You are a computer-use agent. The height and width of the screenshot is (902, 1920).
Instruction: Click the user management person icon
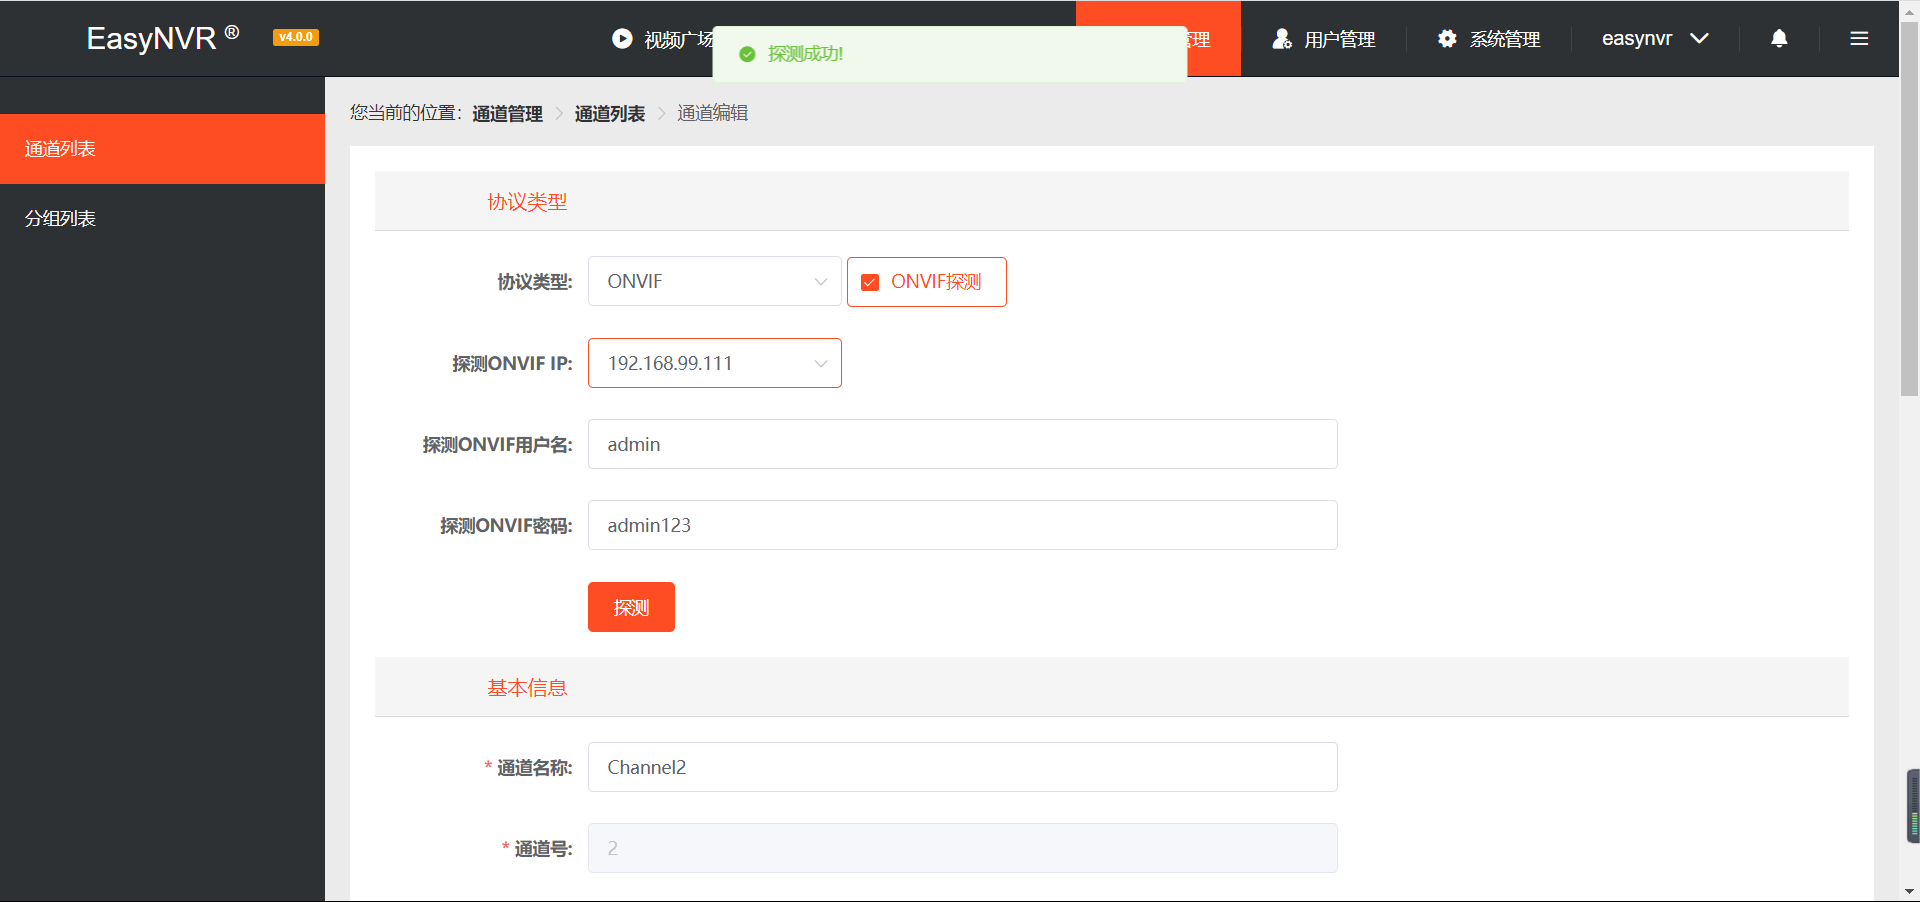[x=1281, y=39]
